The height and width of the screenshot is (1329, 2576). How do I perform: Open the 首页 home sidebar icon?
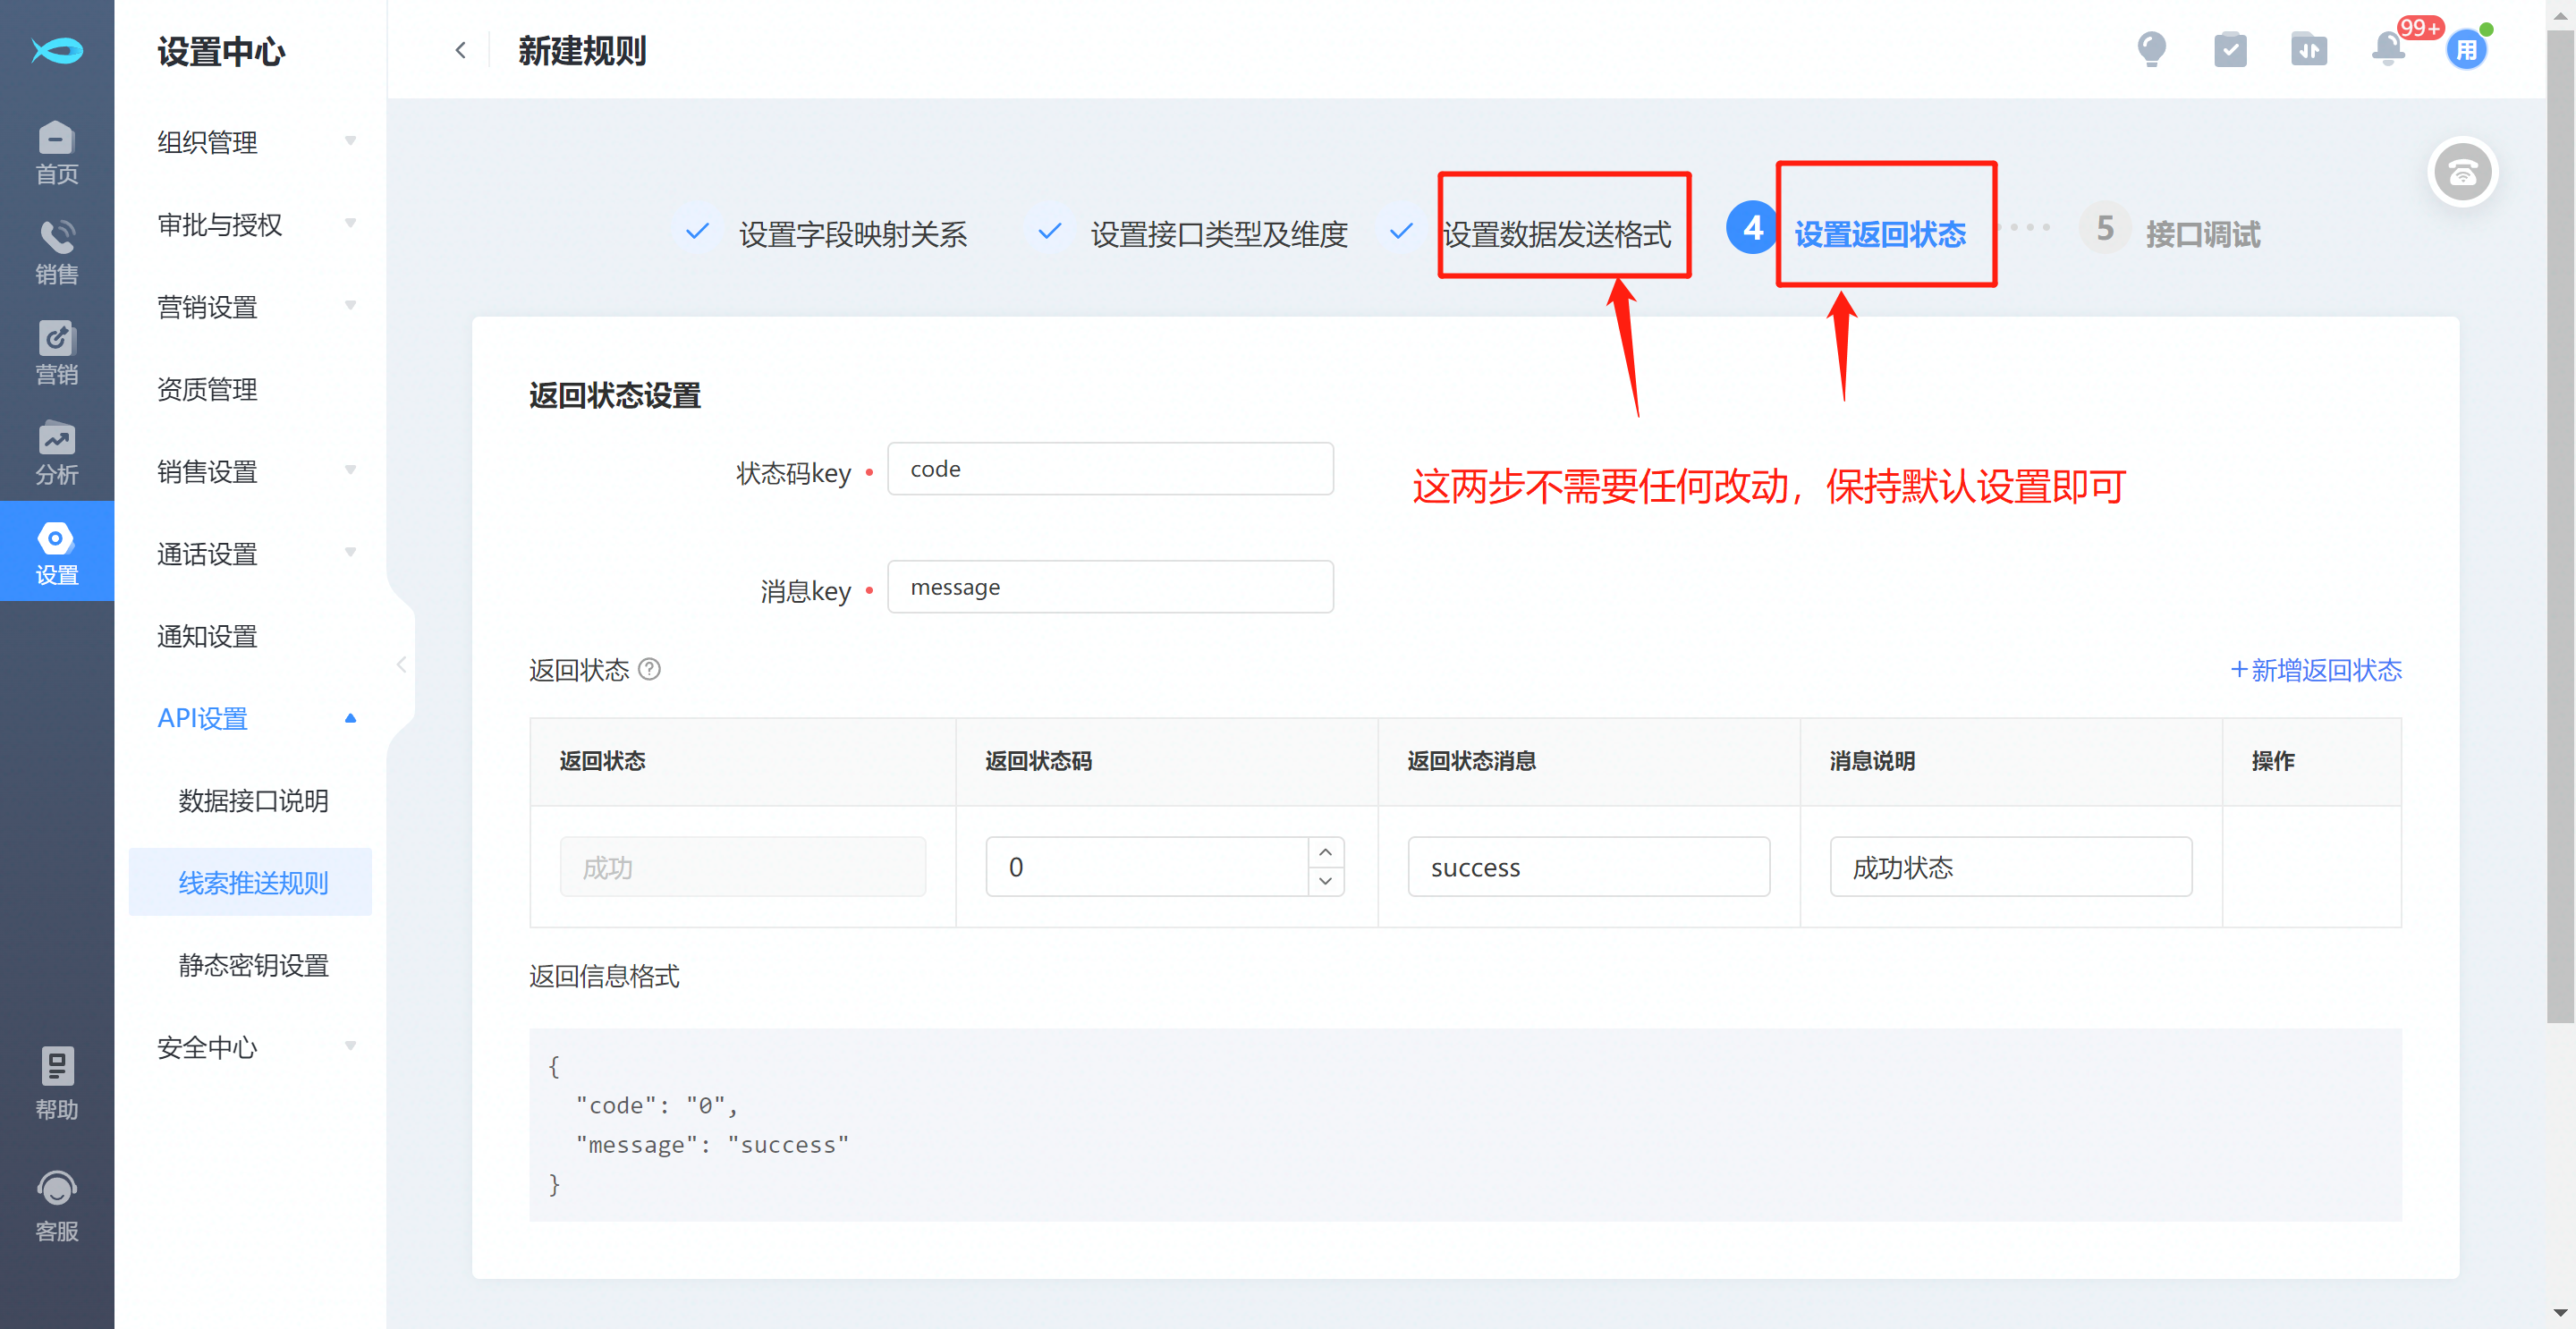57,152
